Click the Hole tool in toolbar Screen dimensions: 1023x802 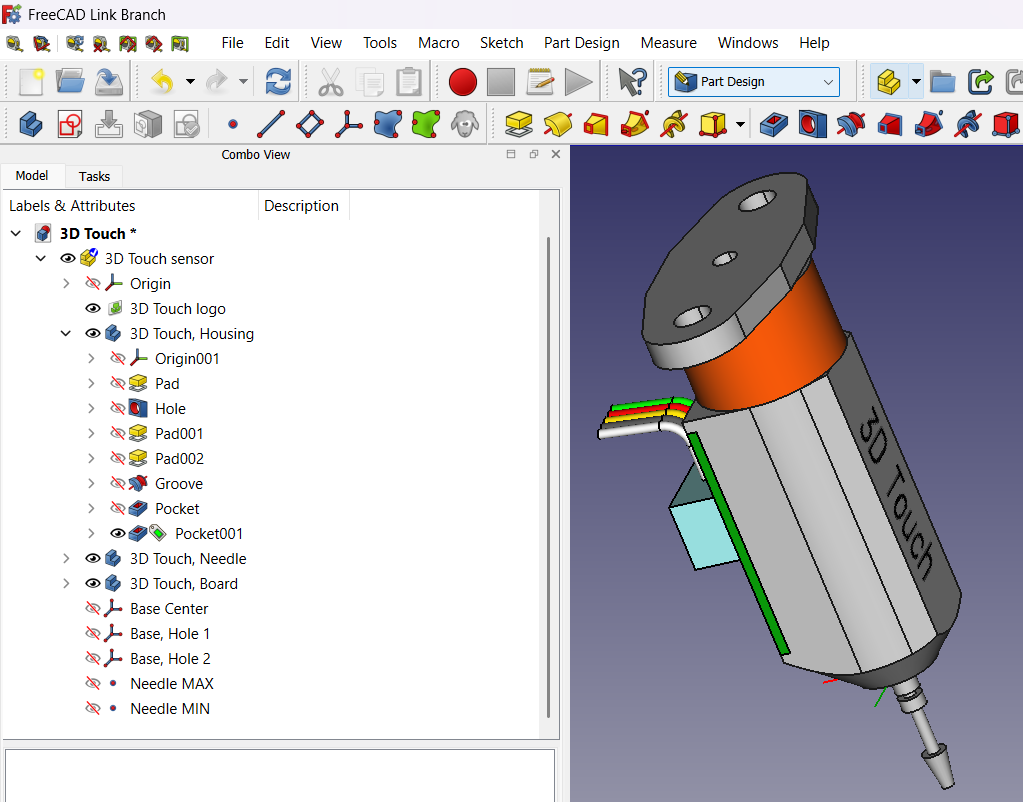click(812, 124)
